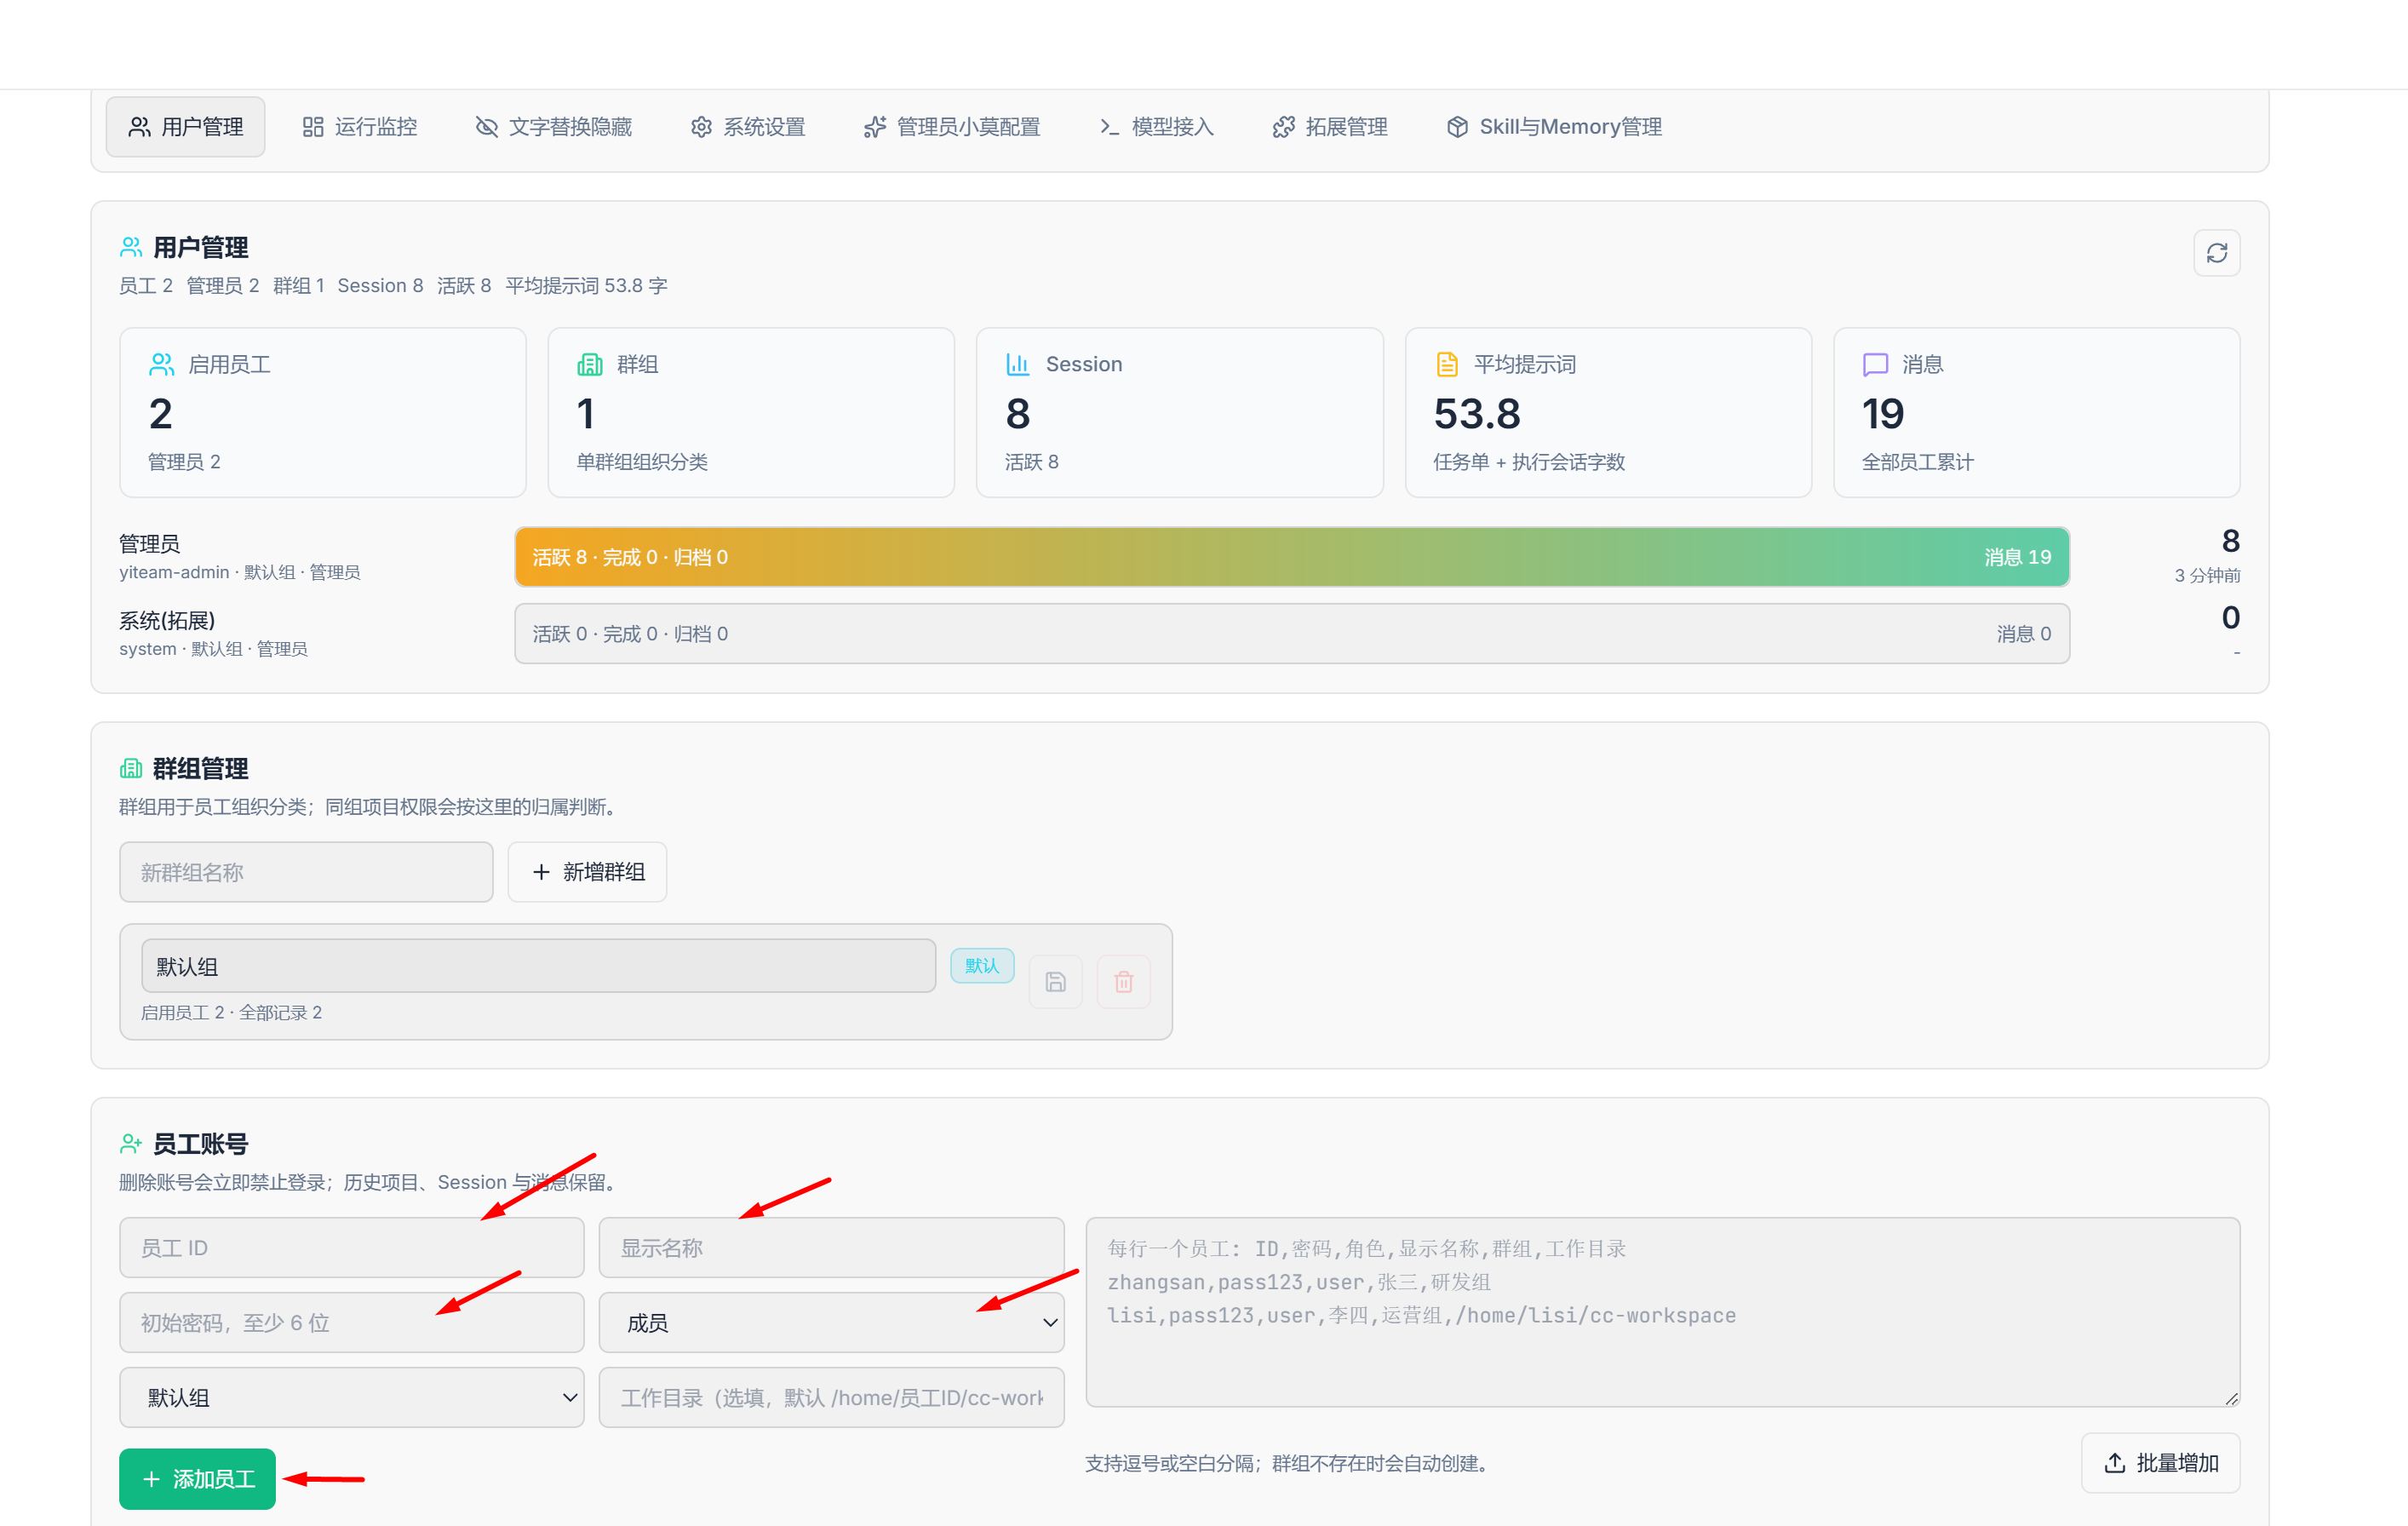The image size is (2408, 1526).
Task: Click the 批量增加 upload button
Action: (x=2160, y=1463)
